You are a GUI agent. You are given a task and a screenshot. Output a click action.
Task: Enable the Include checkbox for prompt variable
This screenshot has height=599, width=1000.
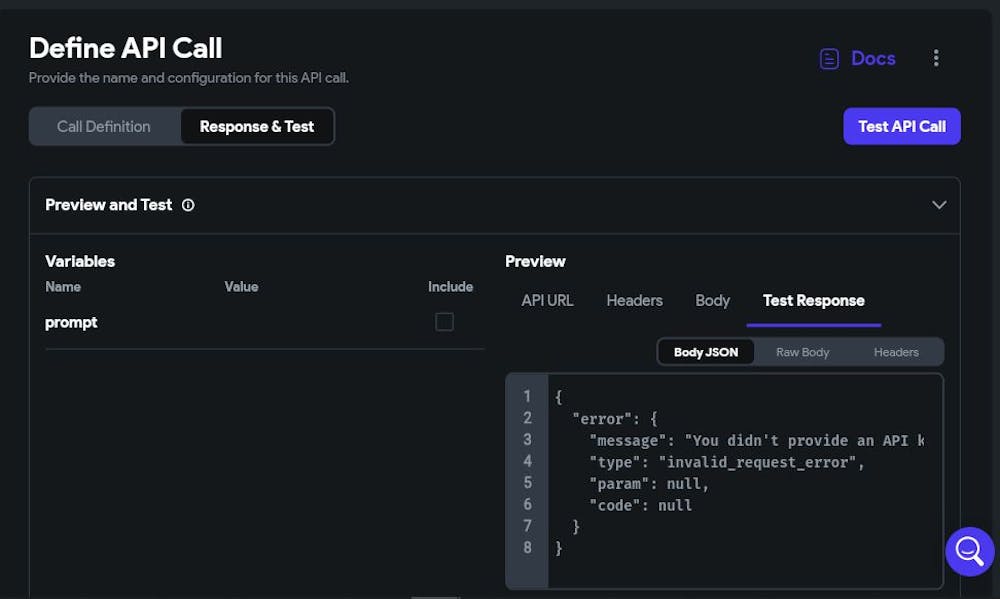[444, 321]
